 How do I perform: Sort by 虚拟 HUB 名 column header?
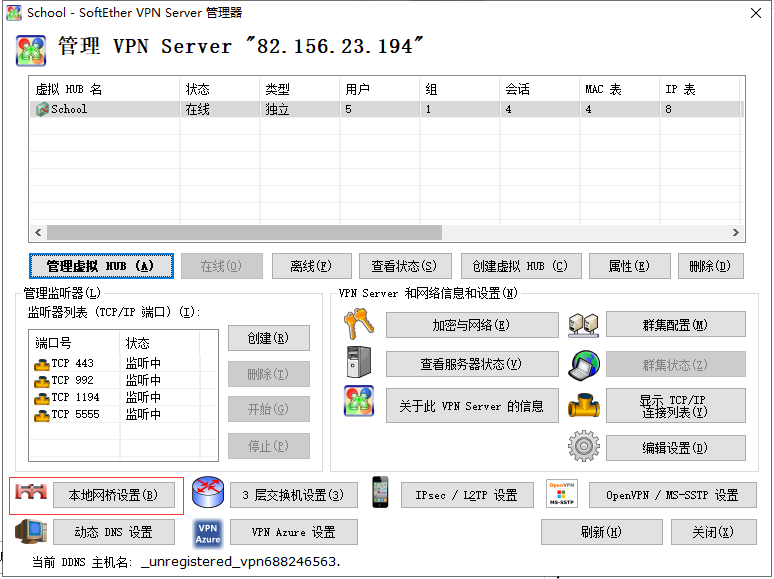coord(105,89)
